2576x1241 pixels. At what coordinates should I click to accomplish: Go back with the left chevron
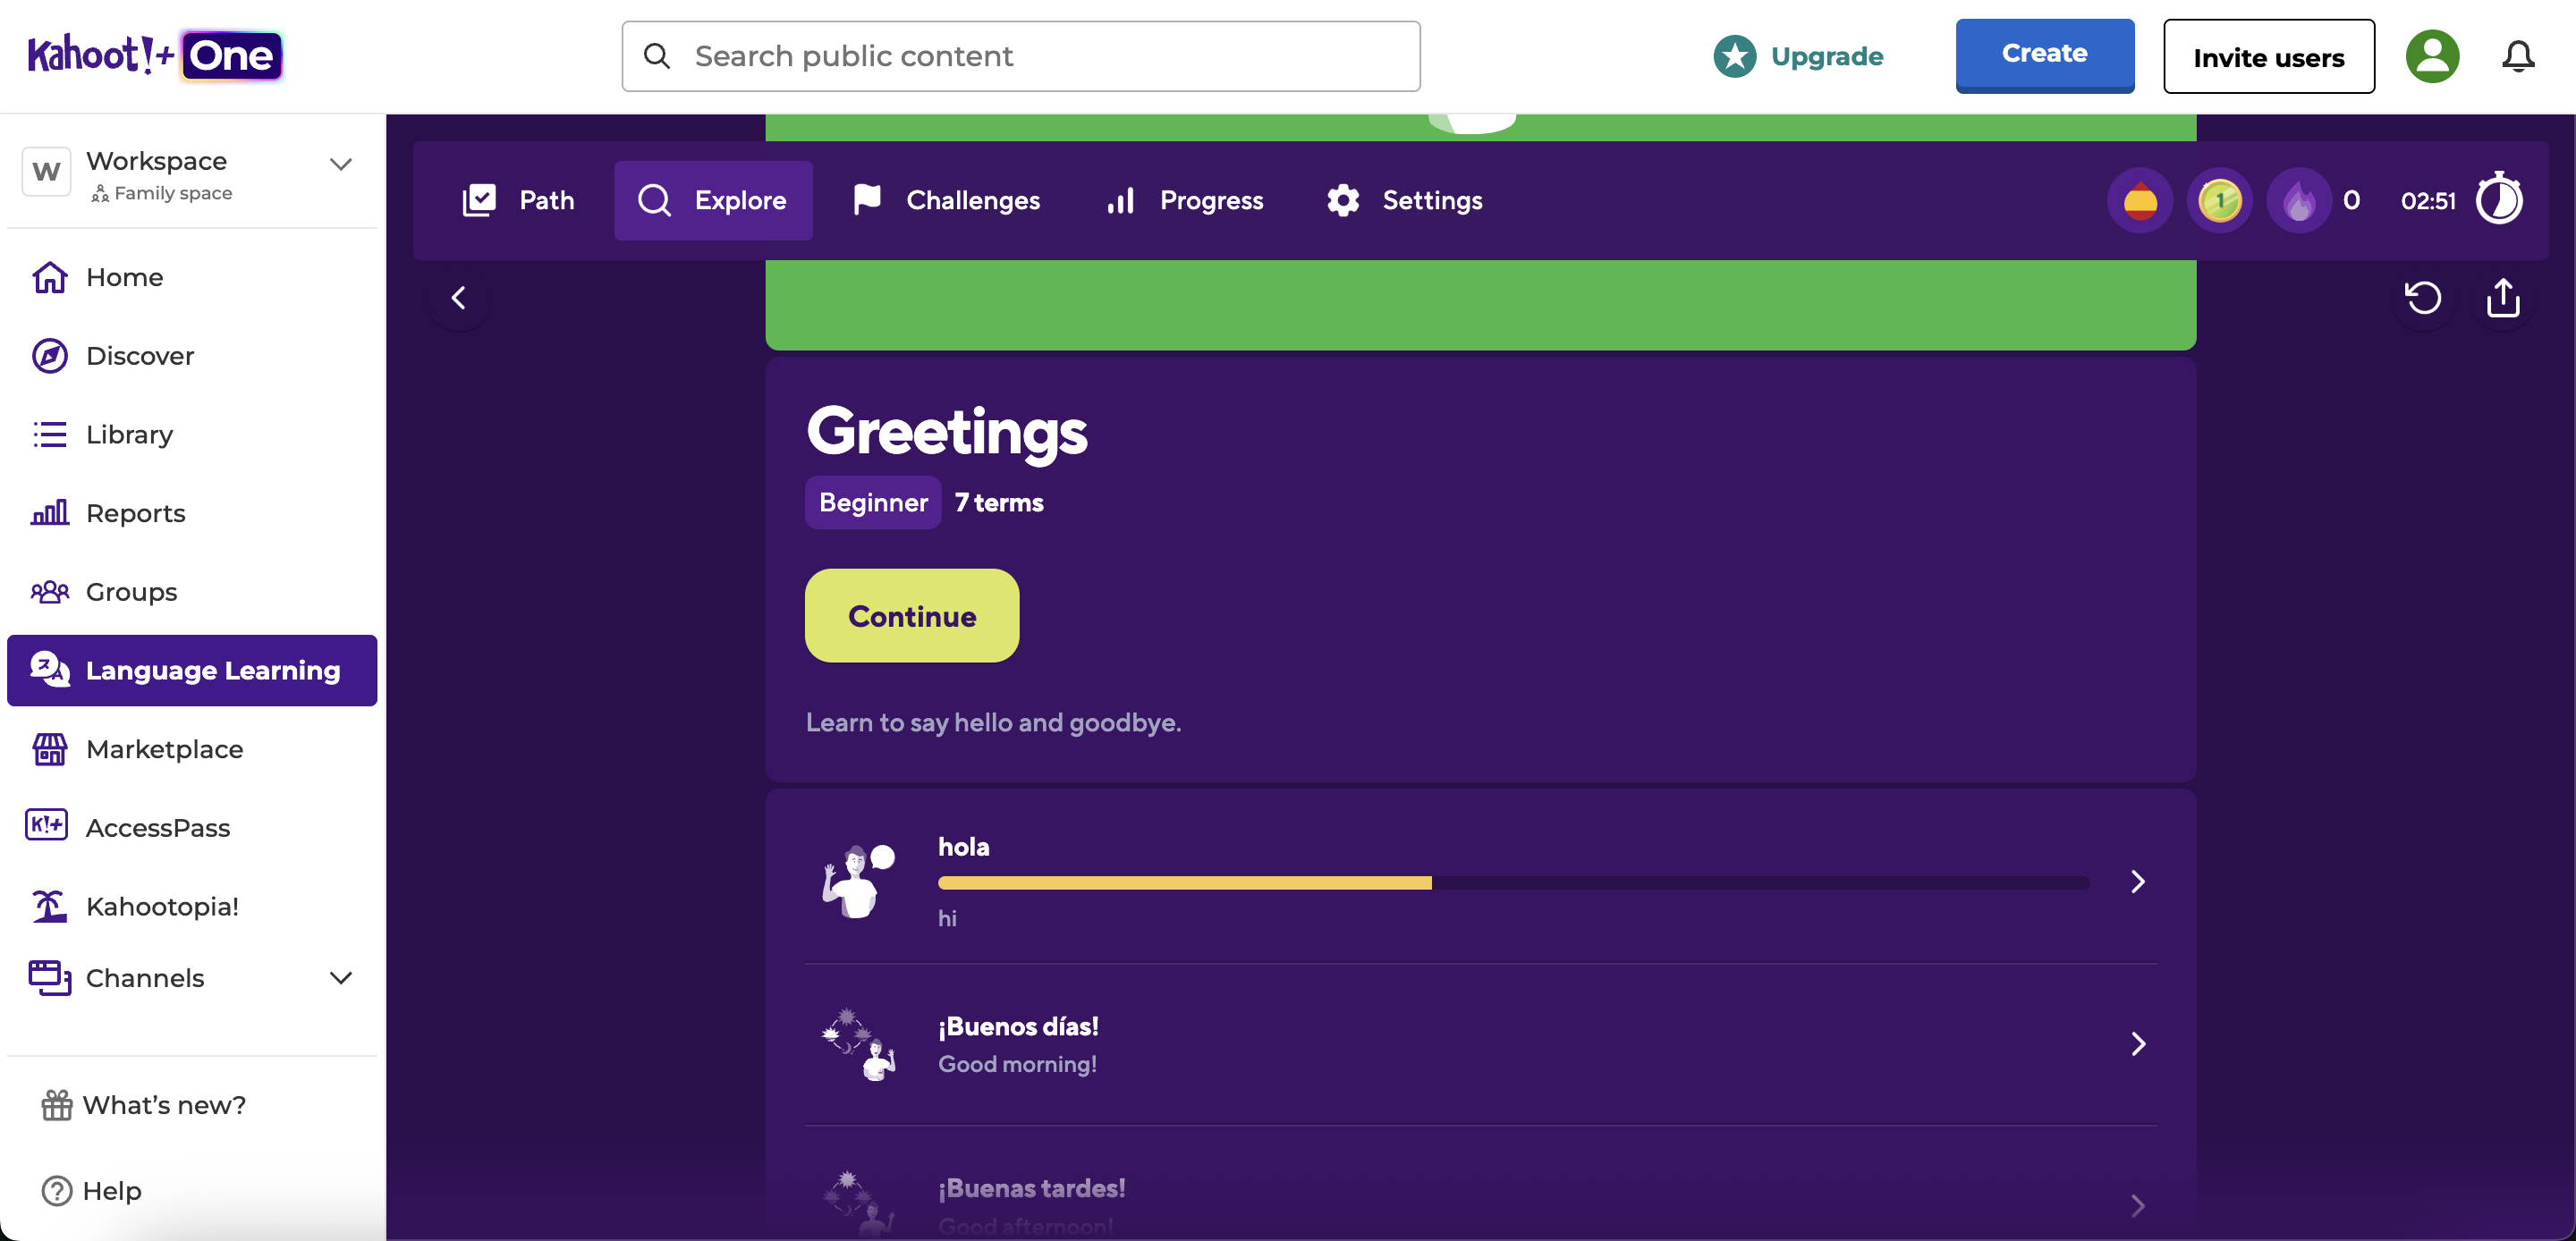[459, 298]
